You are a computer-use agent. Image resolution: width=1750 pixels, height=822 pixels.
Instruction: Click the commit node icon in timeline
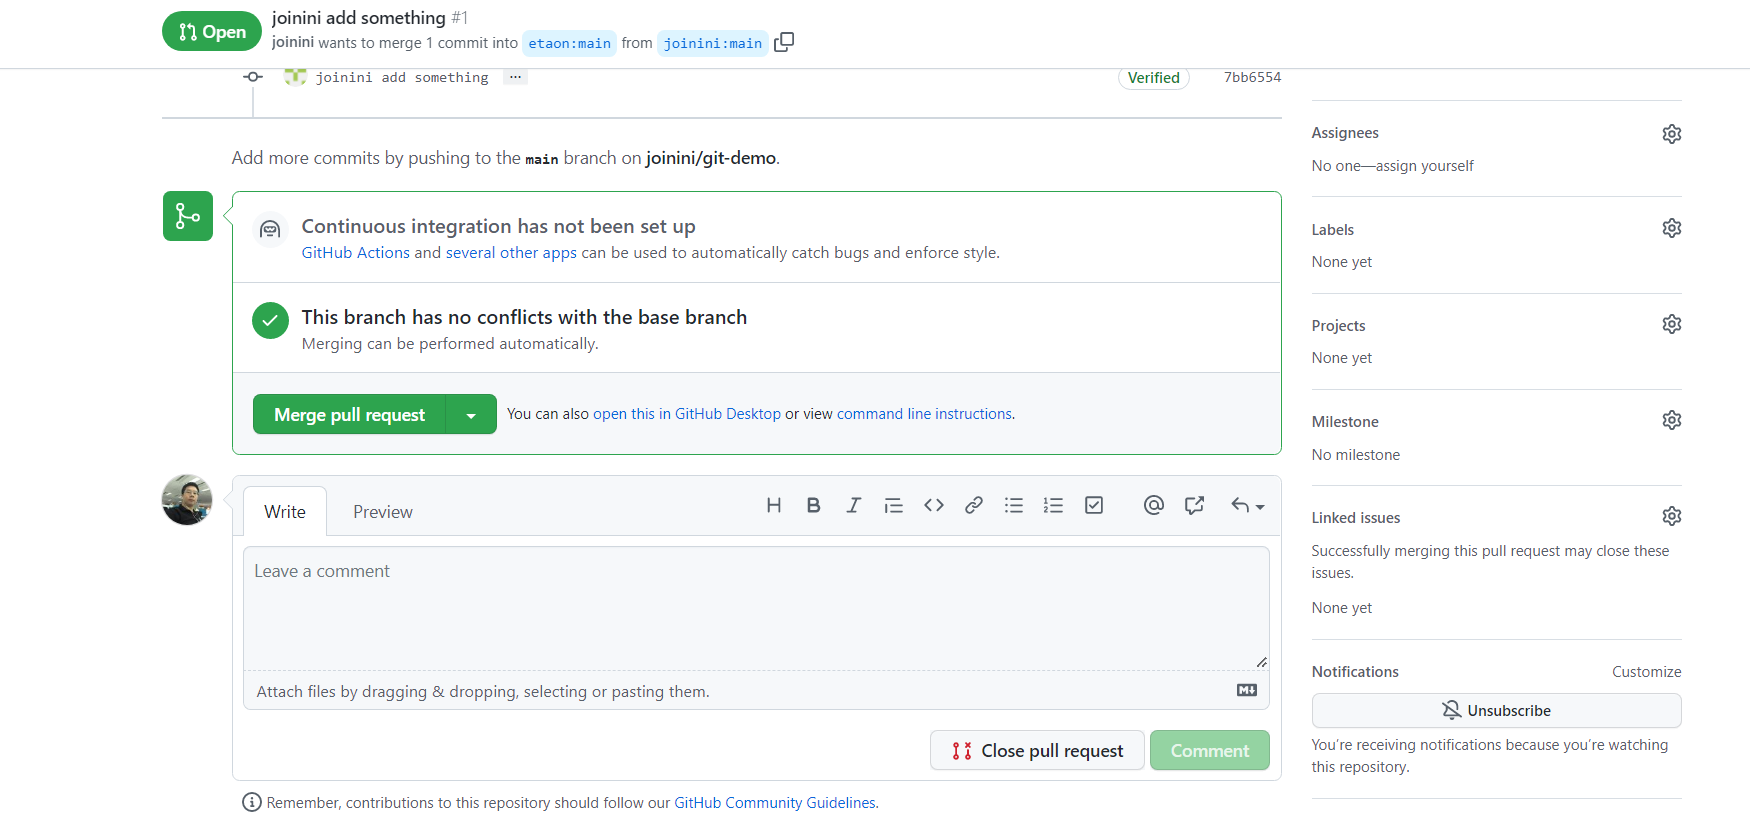click(253, 77)
